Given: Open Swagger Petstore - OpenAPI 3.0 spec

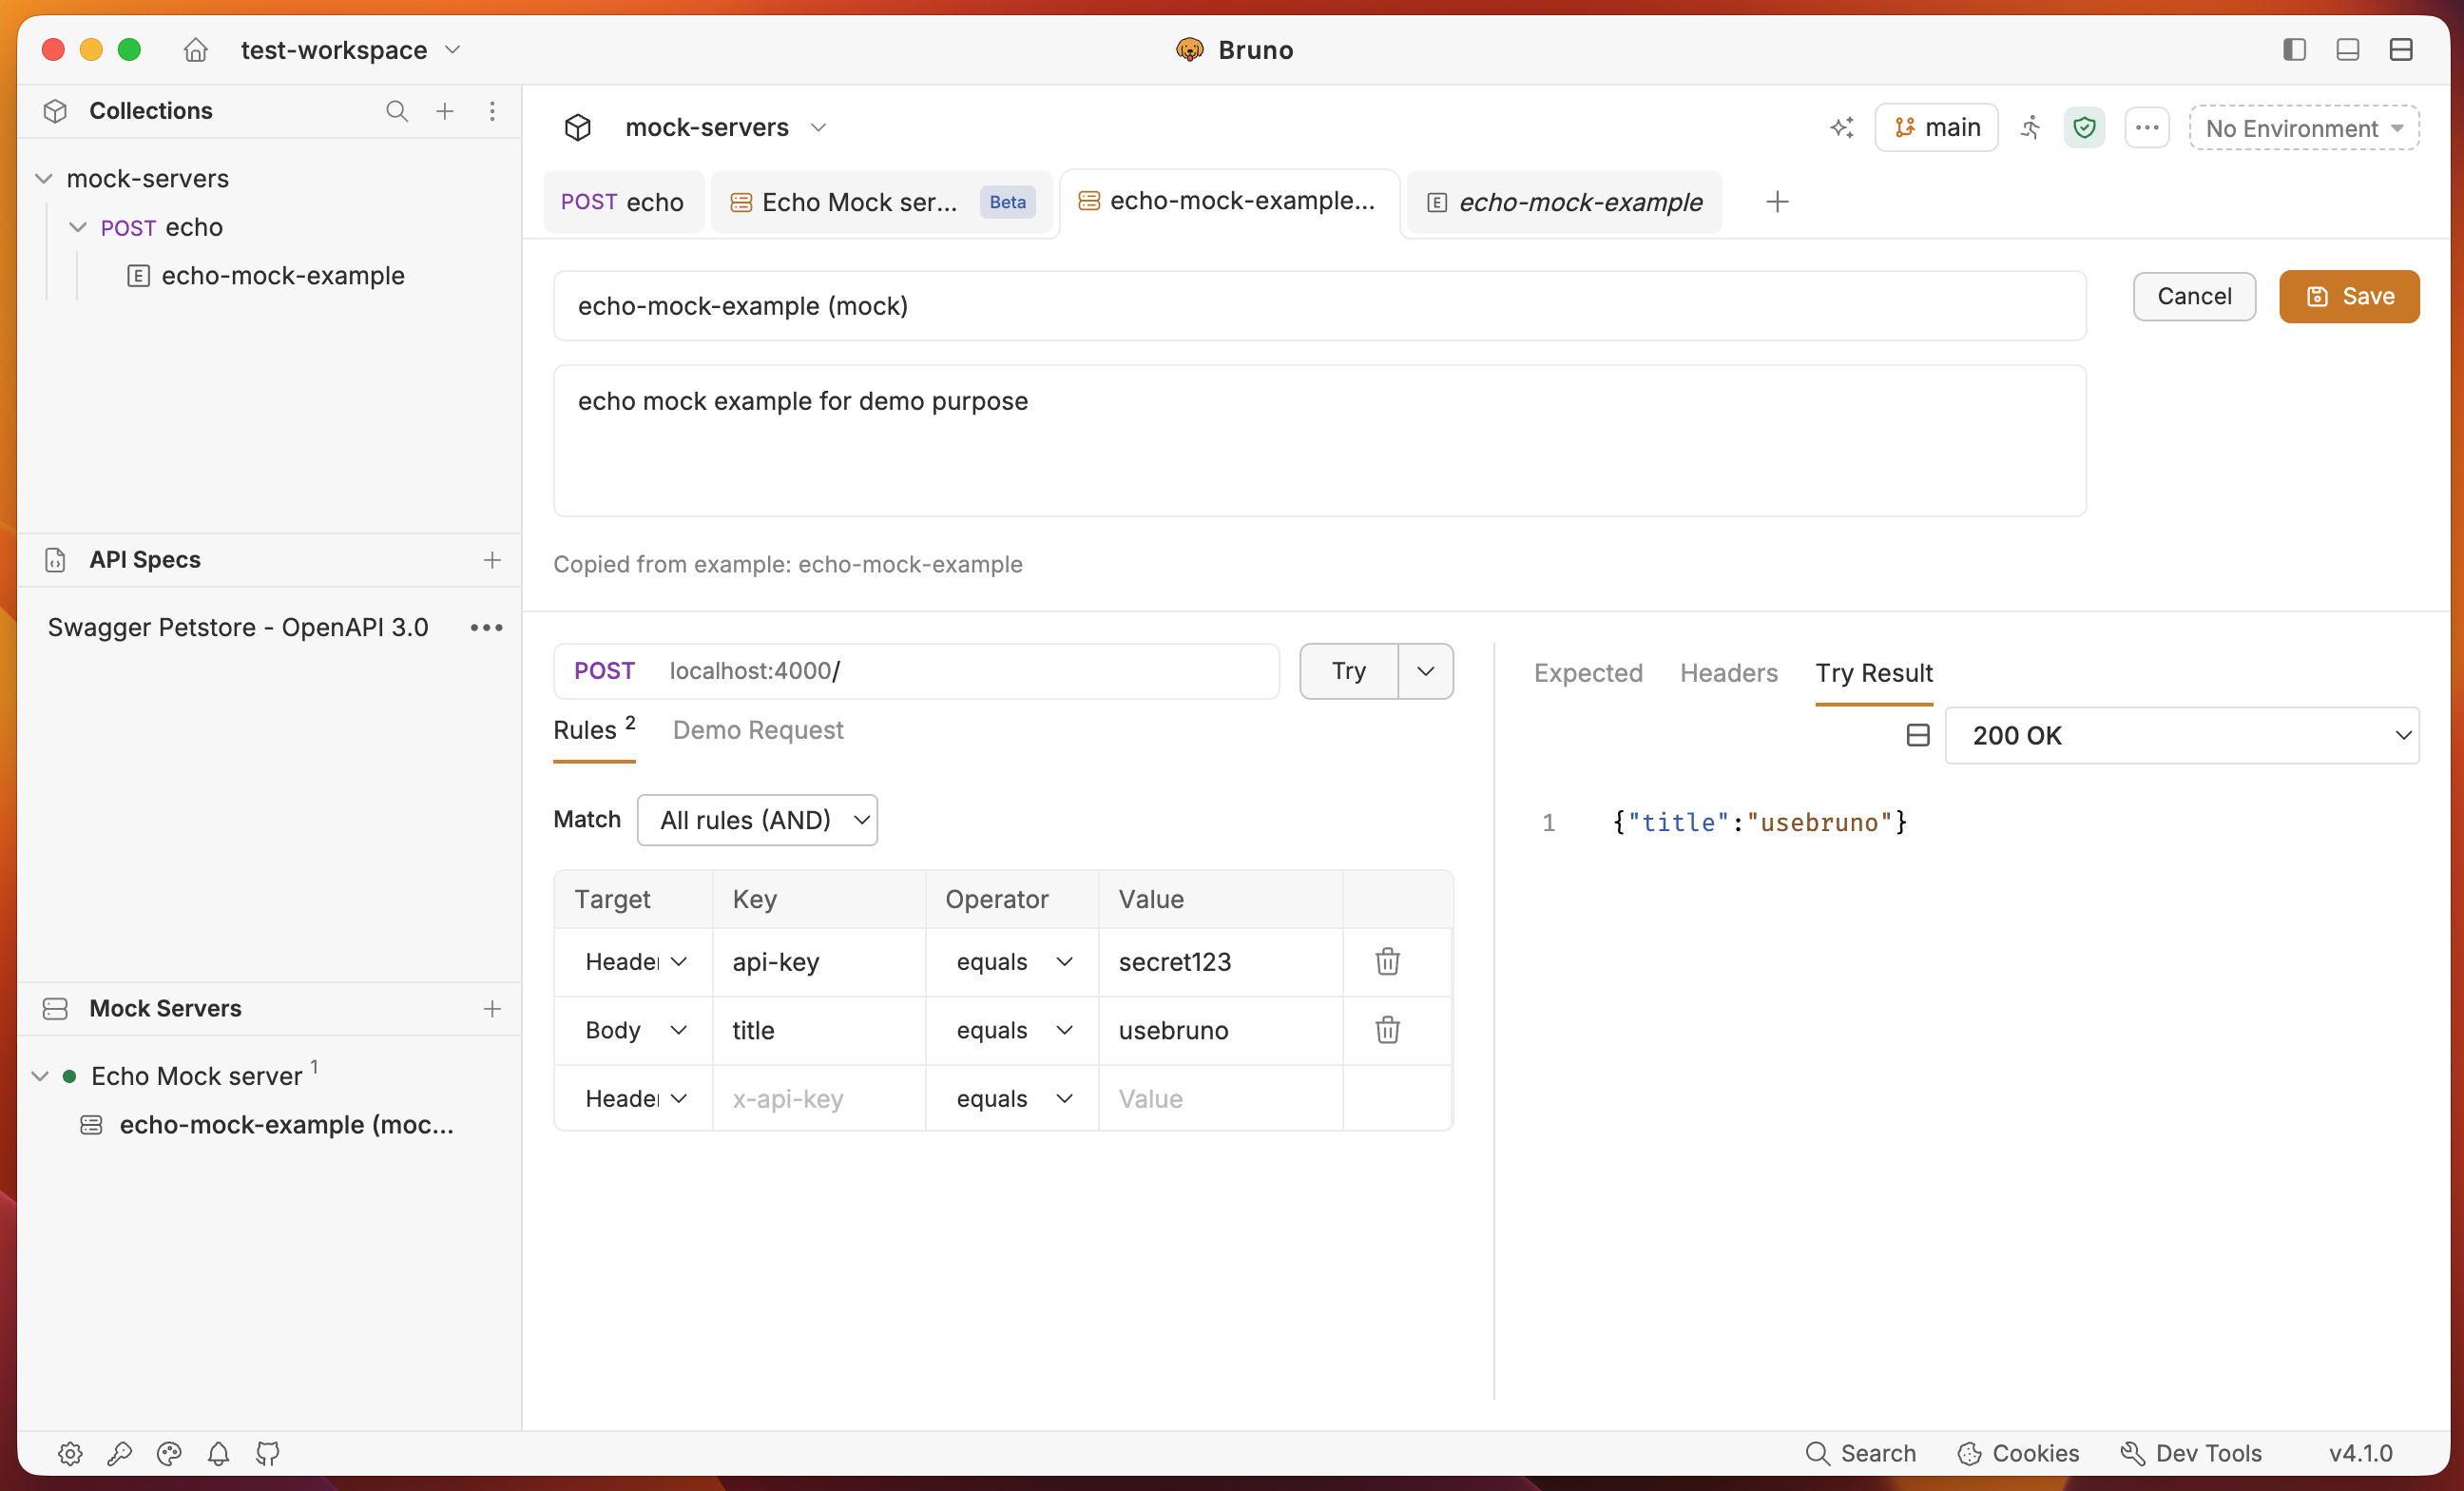Looking at the screenshot, I should [x=238, y=627].
